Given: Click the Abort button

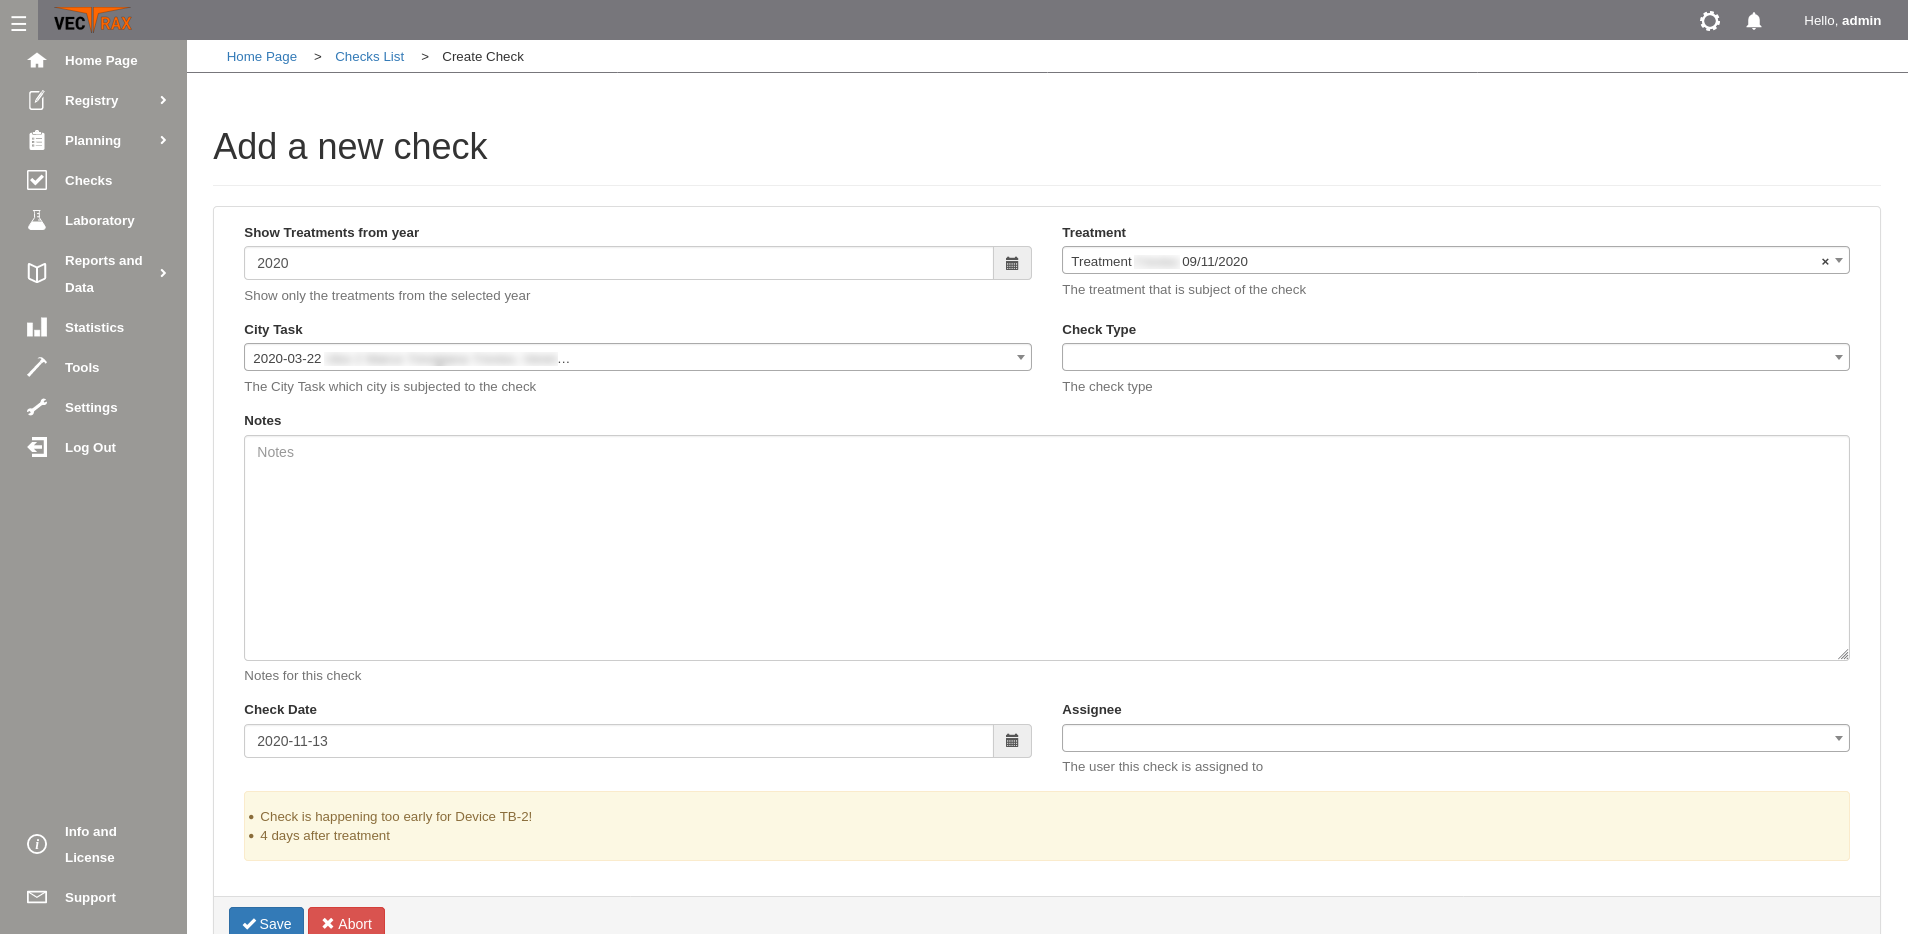Looking at the screenshot, I should tap(346, 922).
